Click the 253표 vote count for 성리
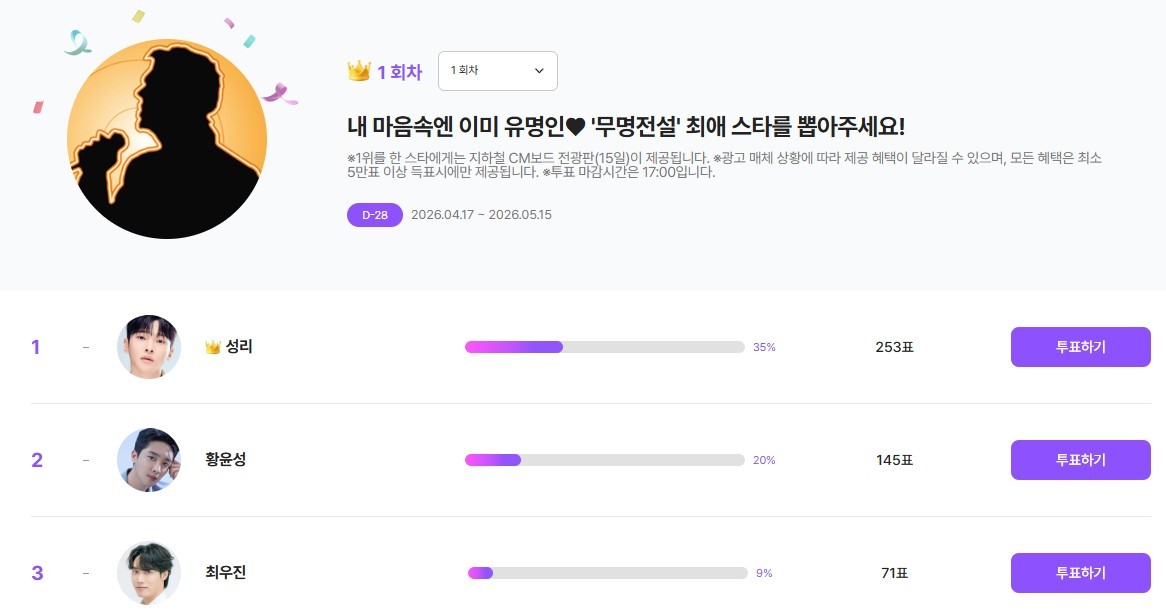1166x611 pixels. 893,347
